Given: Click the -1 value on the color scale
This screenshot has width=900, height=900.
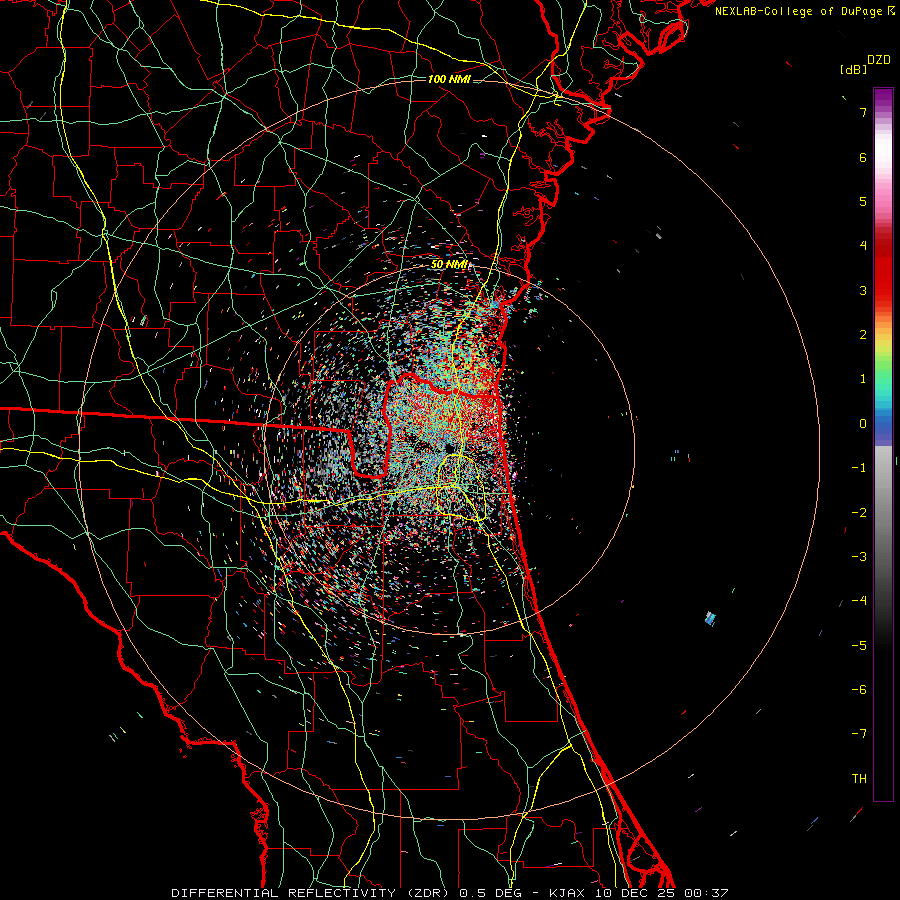Looking at the screenshot, I should click(859, 468).
